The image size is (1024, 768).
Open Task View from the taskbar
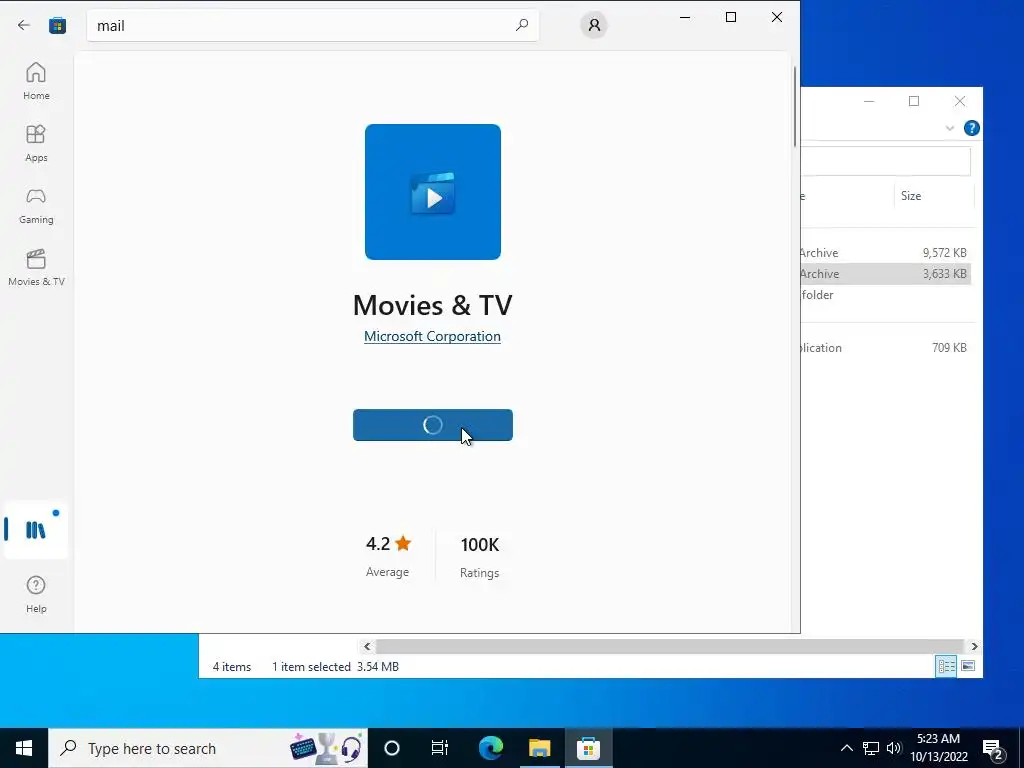440,748
